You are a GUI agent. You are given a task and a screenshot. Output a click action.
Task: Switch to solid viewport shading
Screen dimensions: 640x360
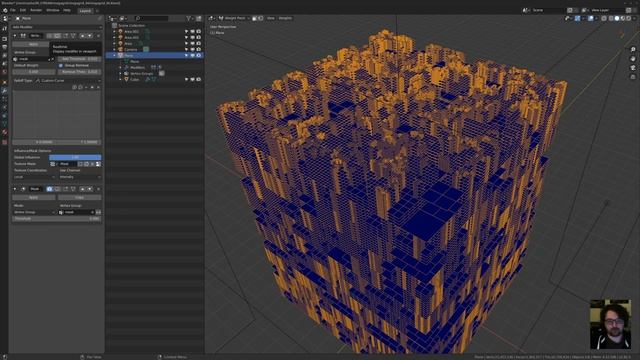(x=617, y=18)
